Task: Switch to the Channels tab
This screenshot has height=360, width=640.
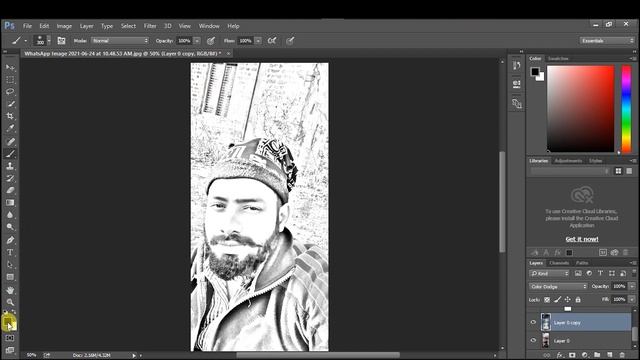Action: point(559,263)
